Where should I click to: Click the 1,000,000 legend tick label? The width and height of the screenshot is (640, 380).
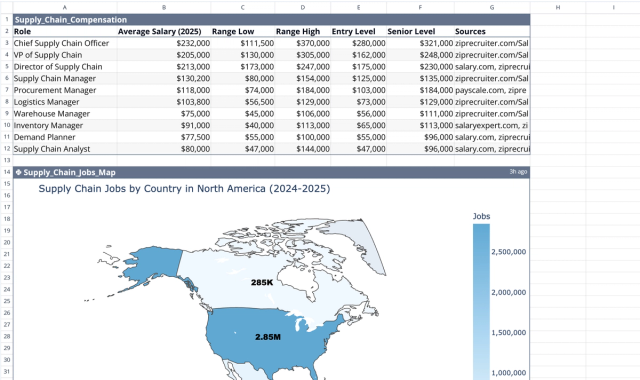[509, 373]
